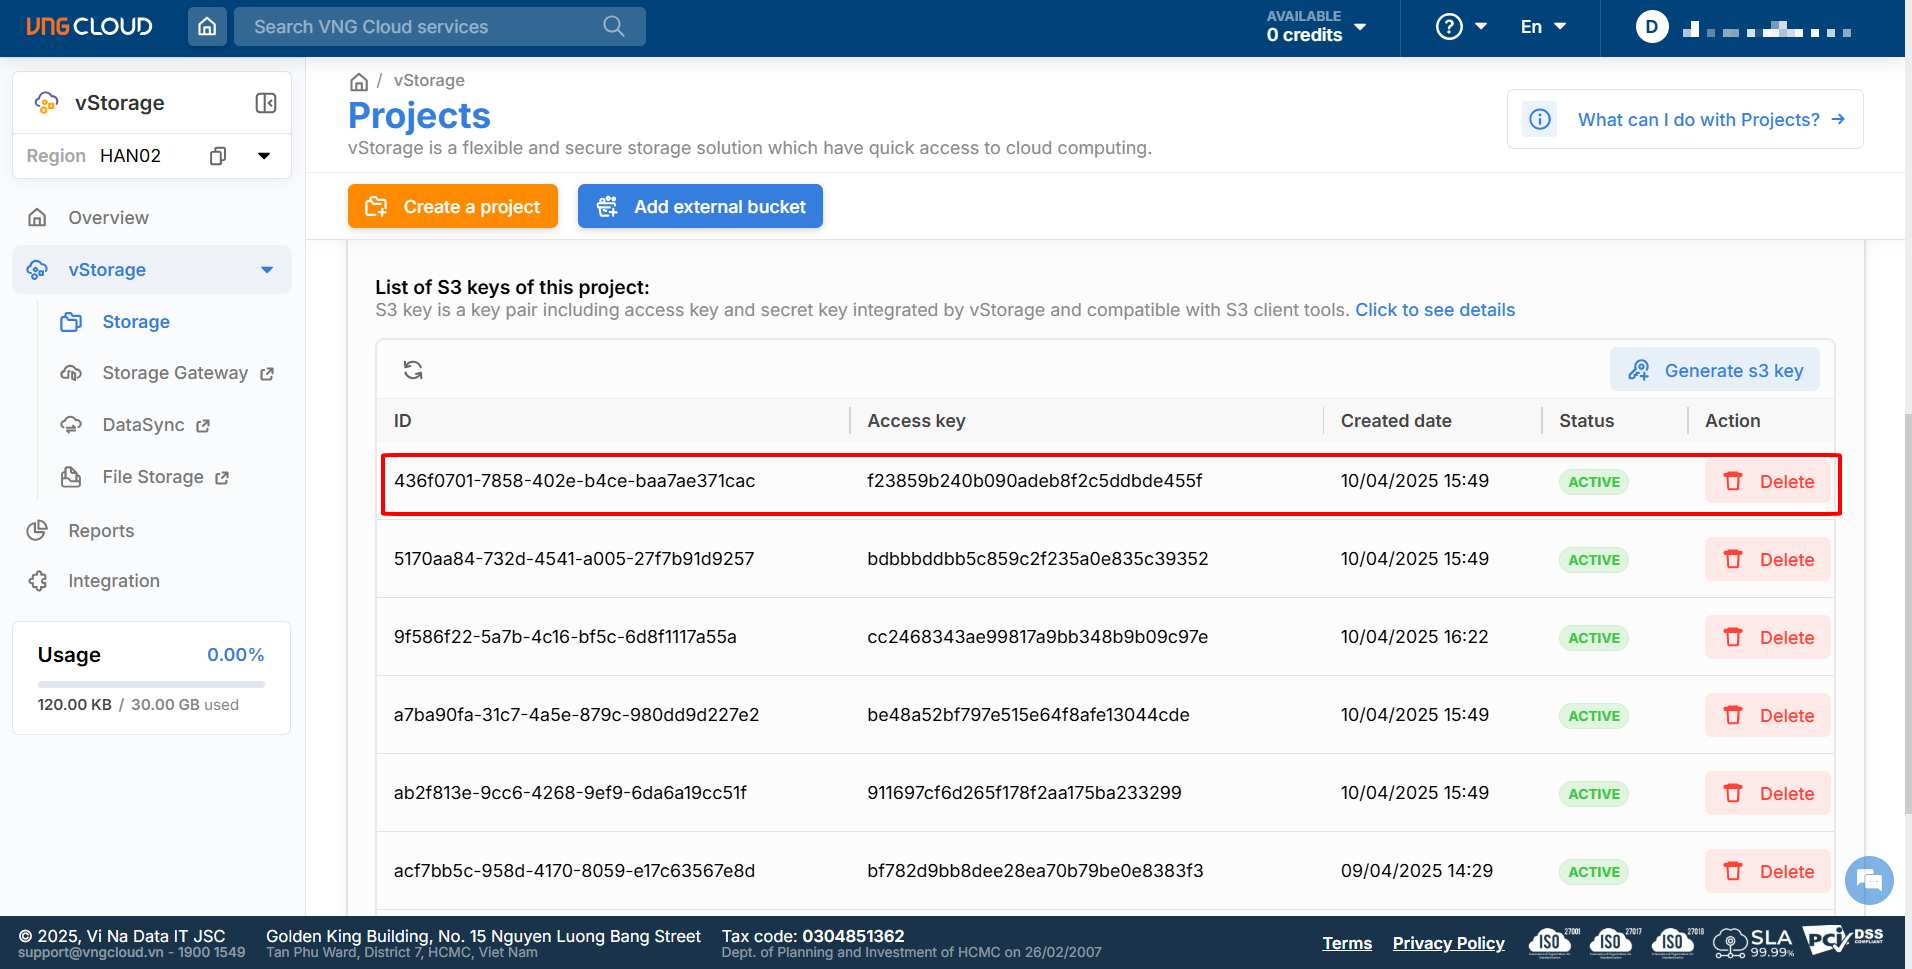The height and width of the screenshot is (969, 1912).
Task: Focus the Search VNG Cloud services field
Action: pos(425,27)
